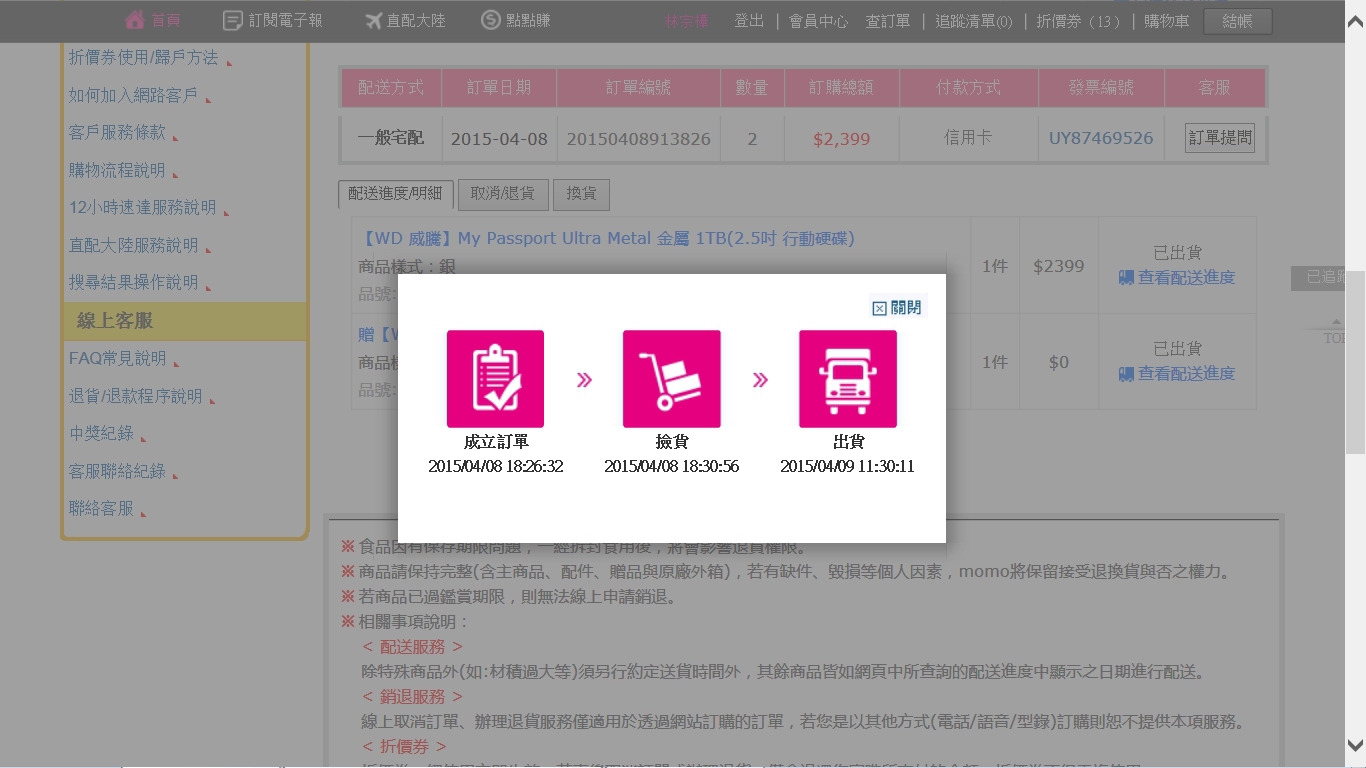The width and height of the screenshot is (1366, 768).
Task: Open 搜尋結果操作說明 sidebar link
Action: [133, 283]
